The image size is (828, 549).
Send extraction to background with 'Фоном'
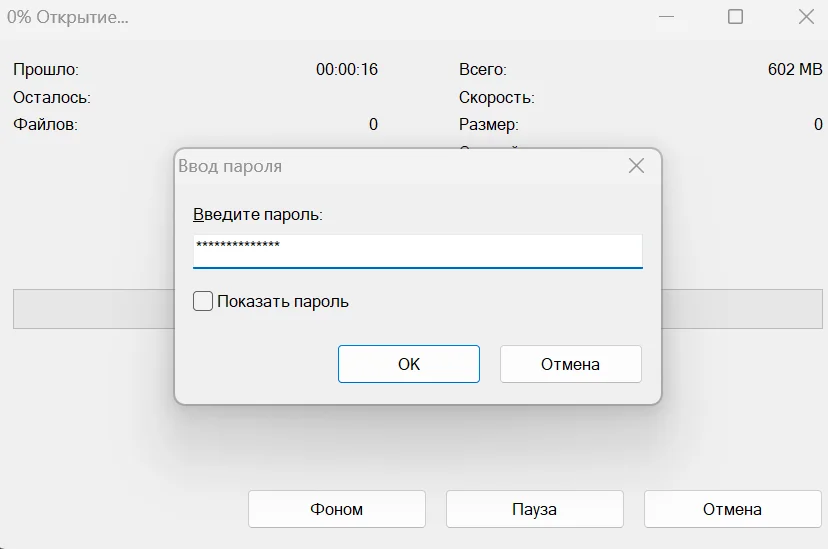tap(337, 509)
